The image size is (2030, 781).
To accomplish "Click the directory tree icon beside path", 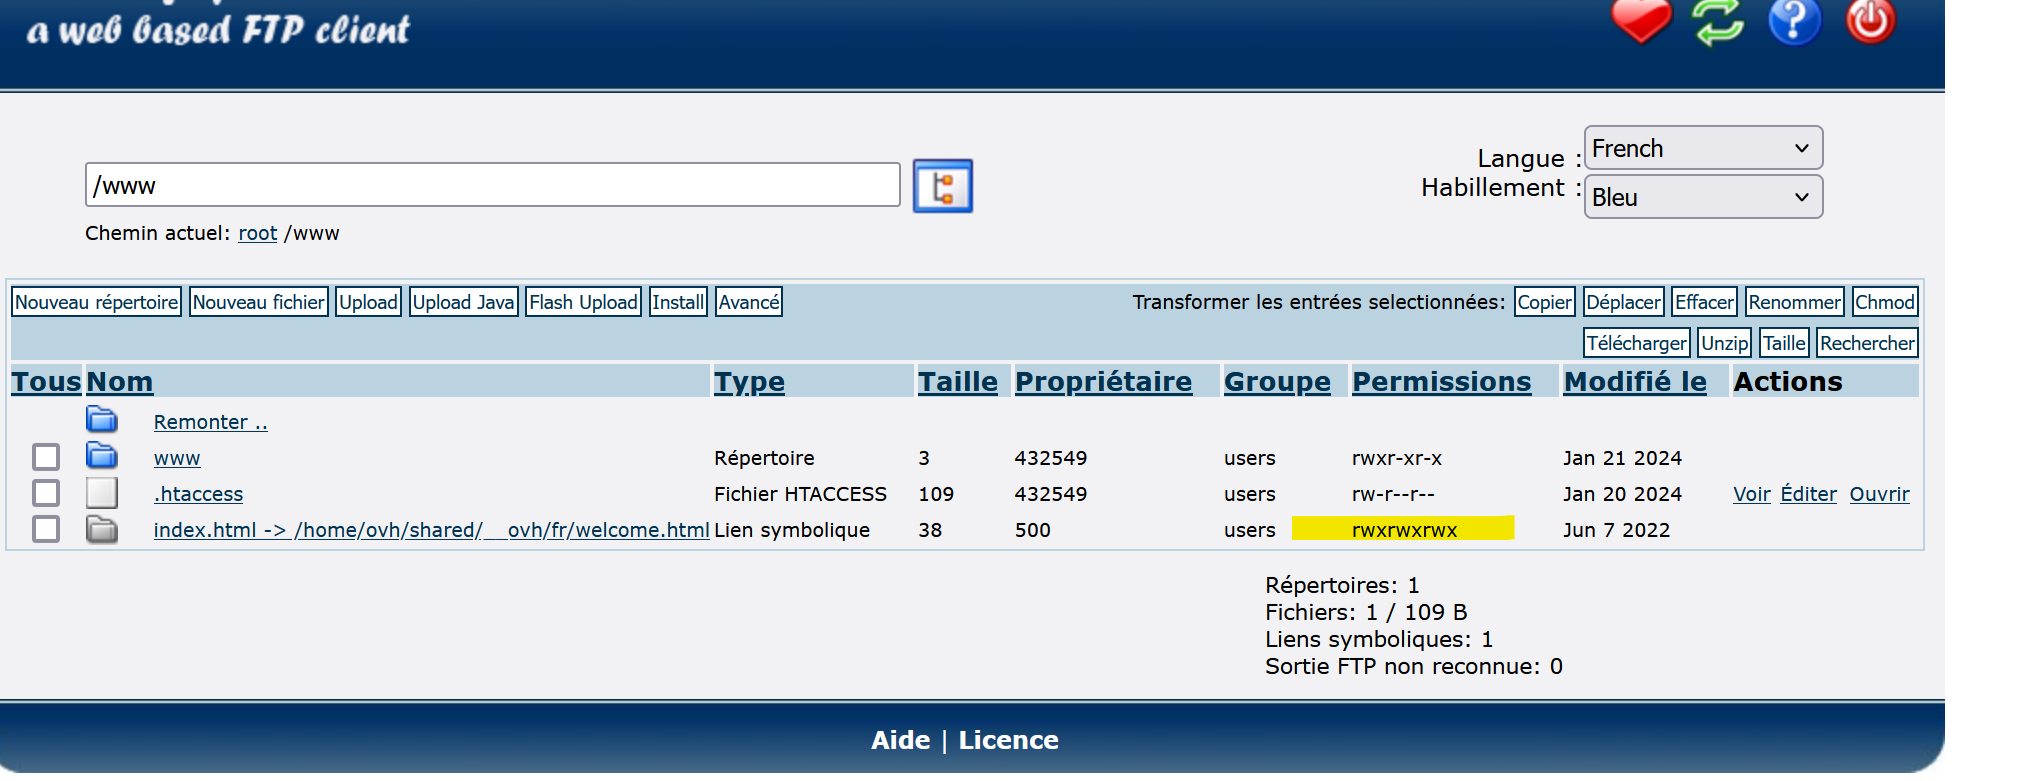I will (x=942, y=186).
